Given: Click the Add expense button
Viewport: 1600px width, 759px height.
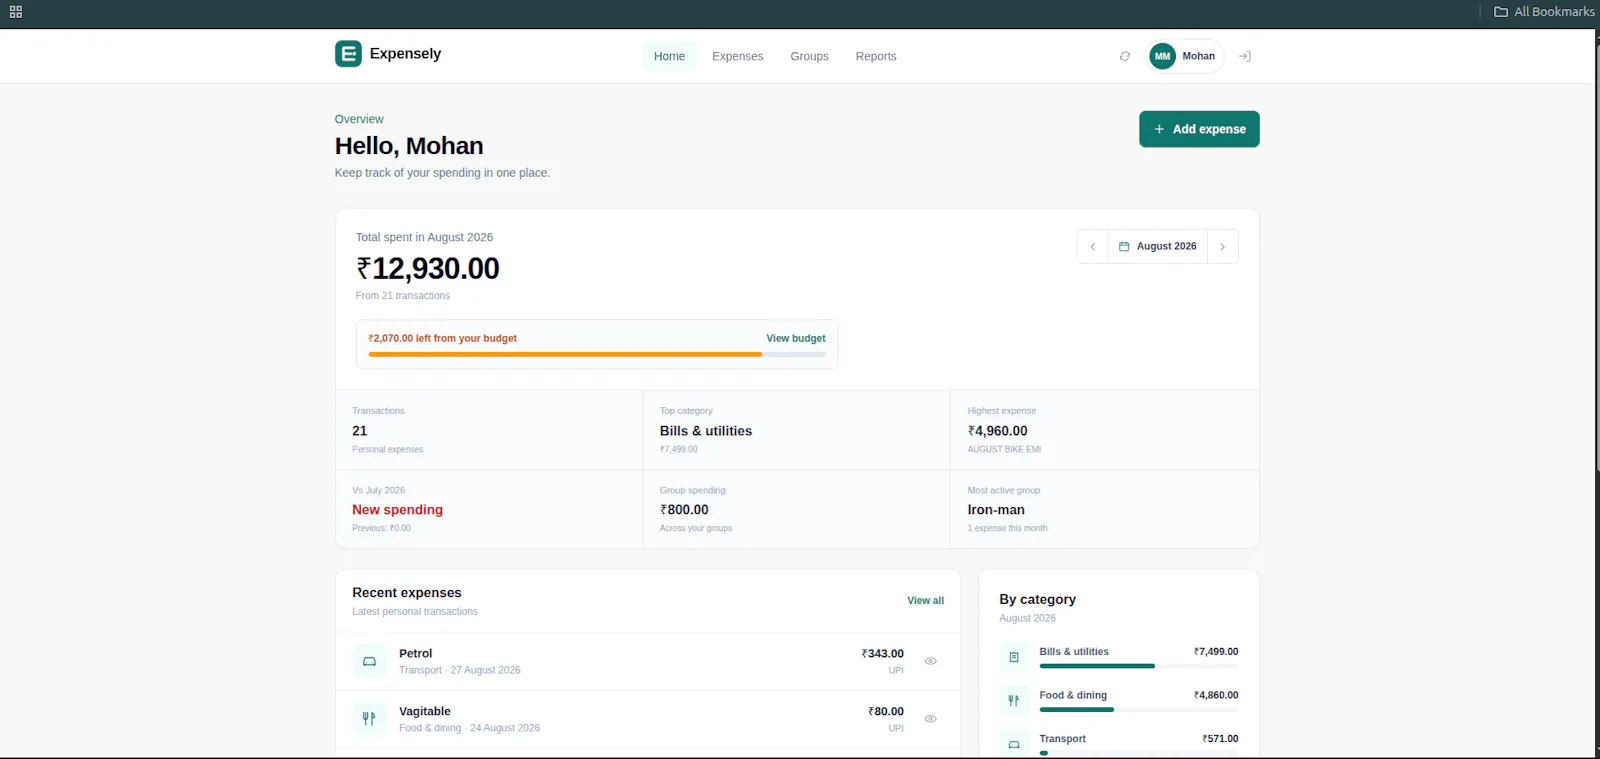Looking at the screenshot, I should 1199,129.
